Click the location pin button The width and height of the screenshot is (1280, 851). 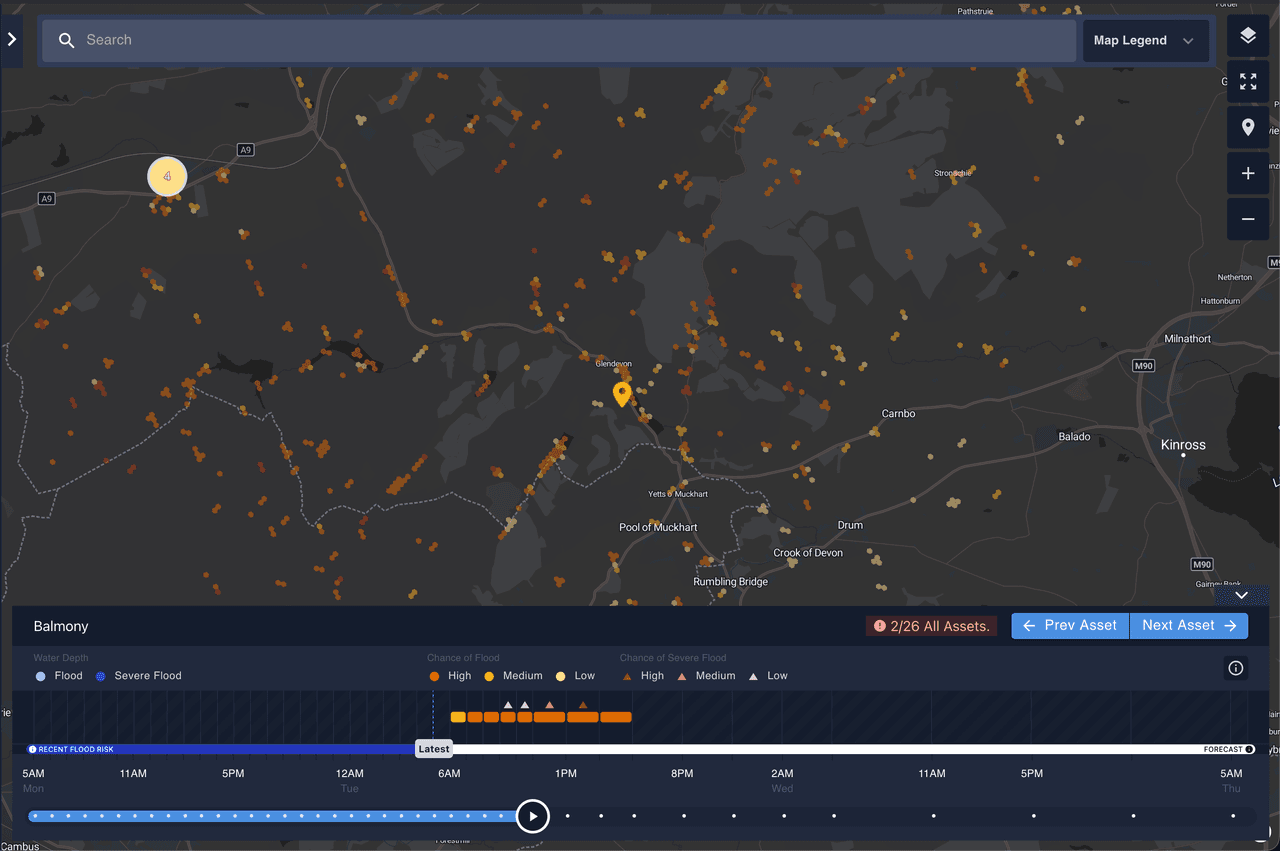pyautogui.click(x=1248, y=128)
